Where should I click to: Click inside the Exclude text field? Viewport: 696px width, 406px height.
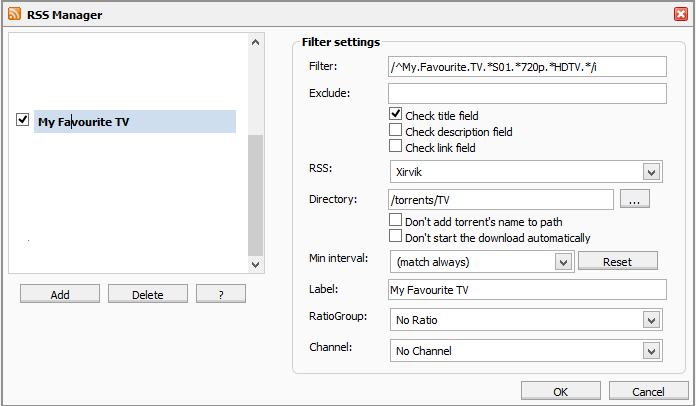(x=527, y=94)
